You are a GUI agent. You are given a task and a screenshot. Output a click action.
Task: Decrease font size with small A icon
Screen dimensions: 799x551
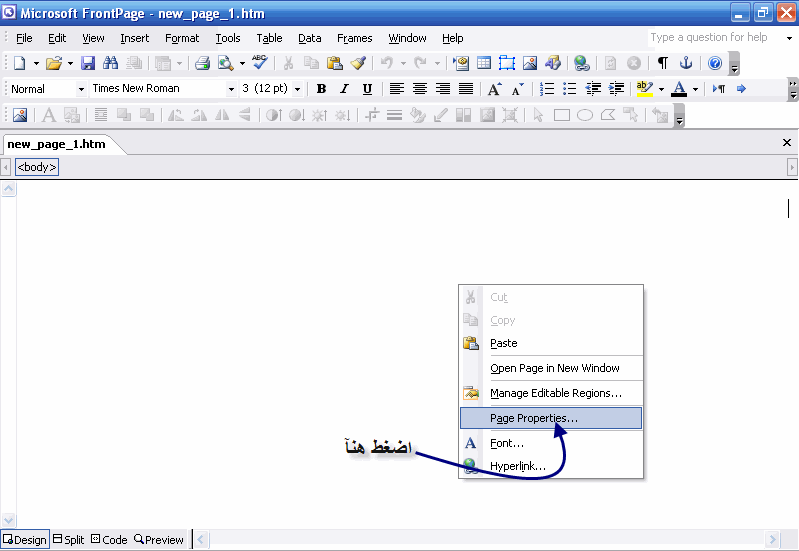click(x=518, y=89)
